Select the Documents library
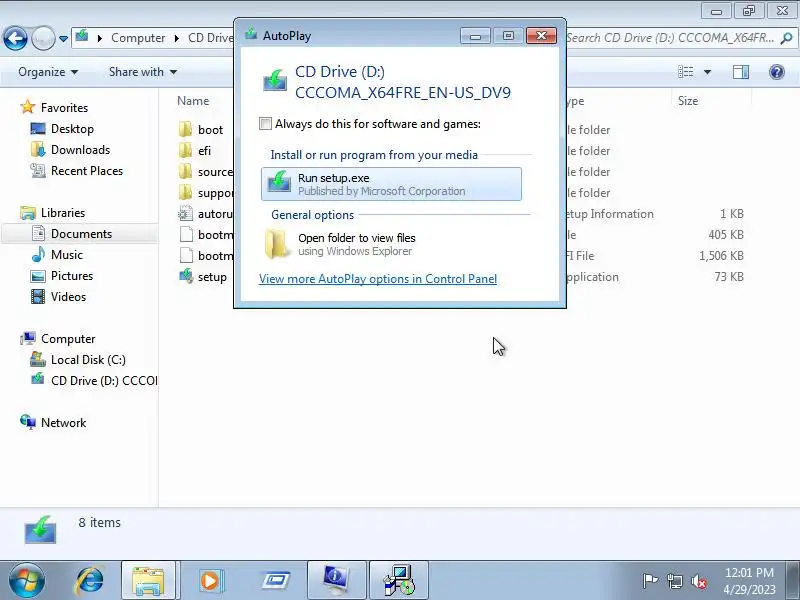The height and width of the screenshot is (600, 800). pos(81,234)
